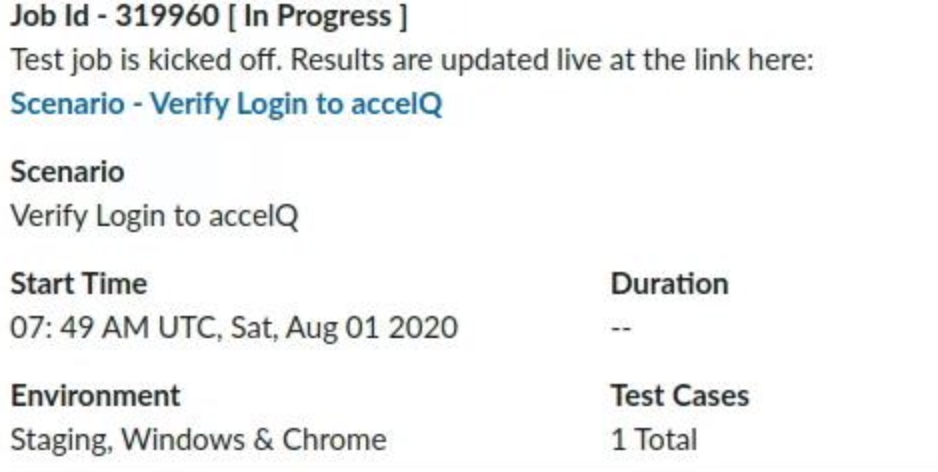Open the Scenario - Verify Login to accelQ link
This screenshot has width=938, height=472.
coord(226,105)
